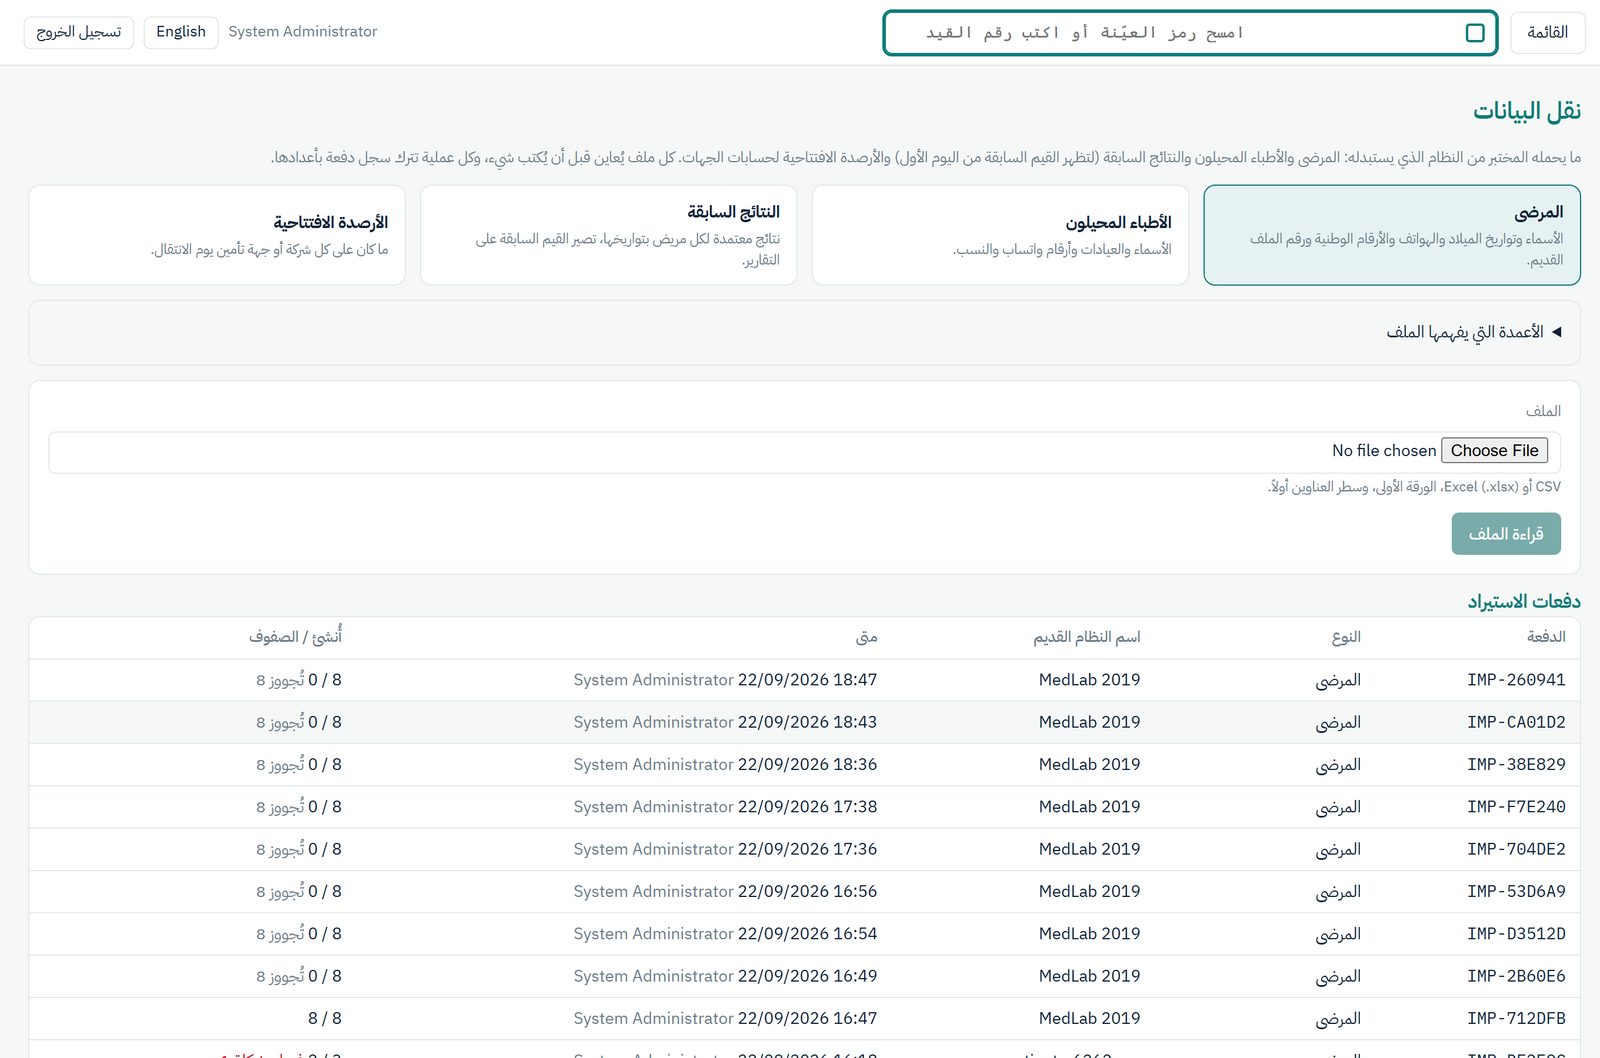Select the النتائج السابقة import type card
This screenshot has height=1058, width=1600.
click(x=608, y=235)
